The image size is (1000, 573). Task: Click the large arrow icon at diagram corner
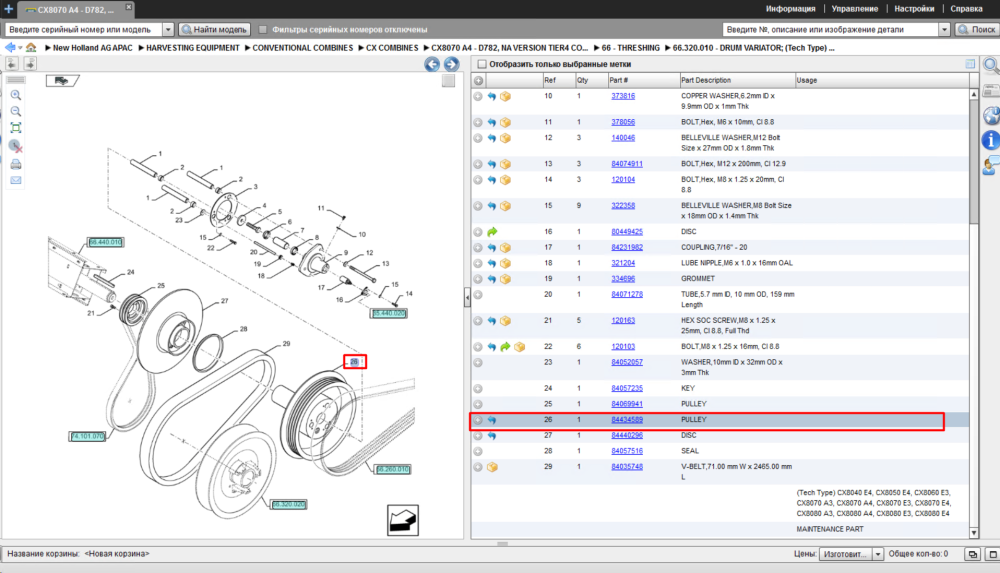[x=403, y=521]
